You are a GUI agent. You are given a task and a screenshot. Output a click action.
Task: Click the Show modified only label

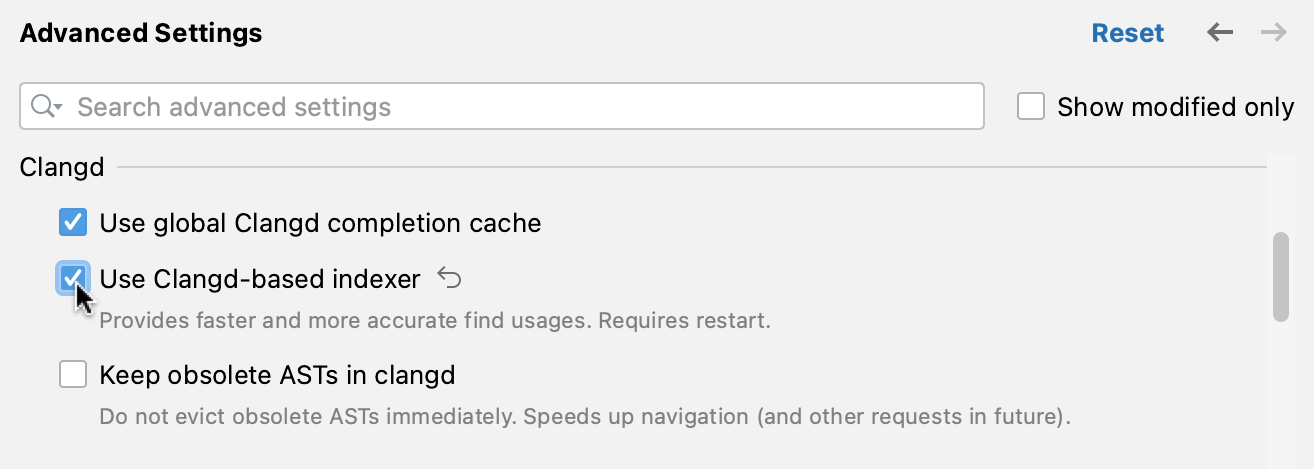[1175, 107]
